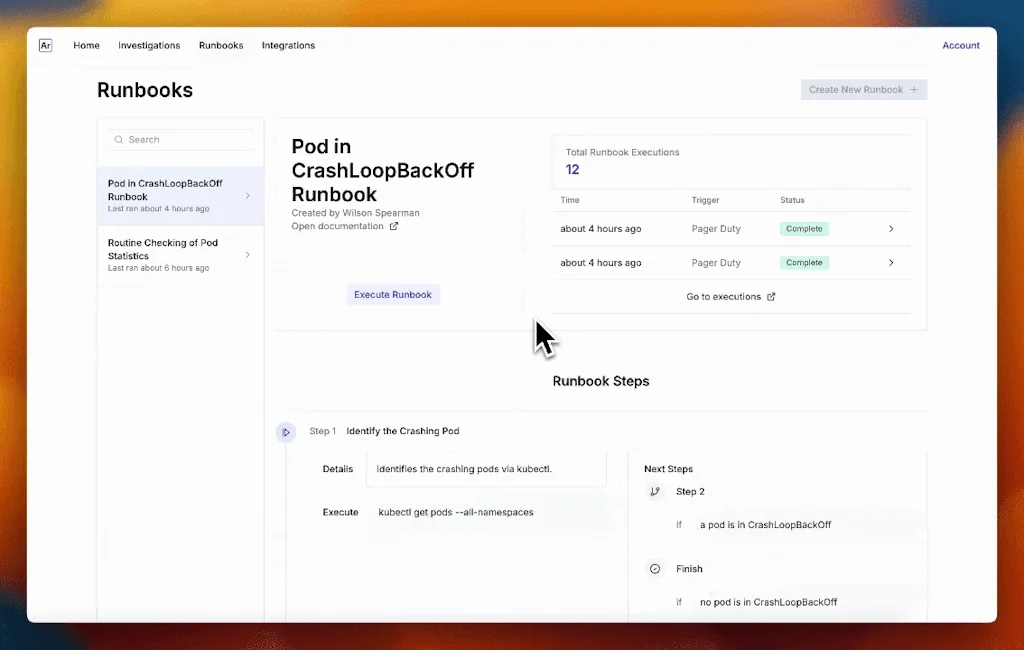Click the branch icon next to Step 2
This screenshot has width=1024, height=650.
coord(655,491)
